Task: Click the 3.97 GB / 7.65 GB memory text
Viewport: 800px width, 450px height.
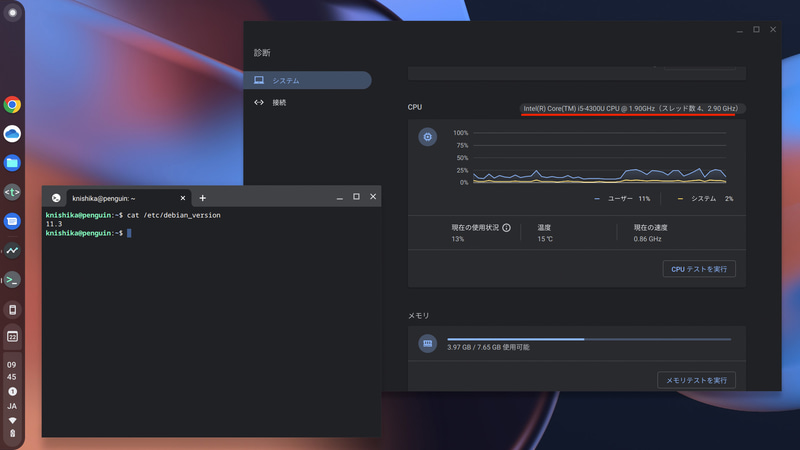Action: [488, 347]
